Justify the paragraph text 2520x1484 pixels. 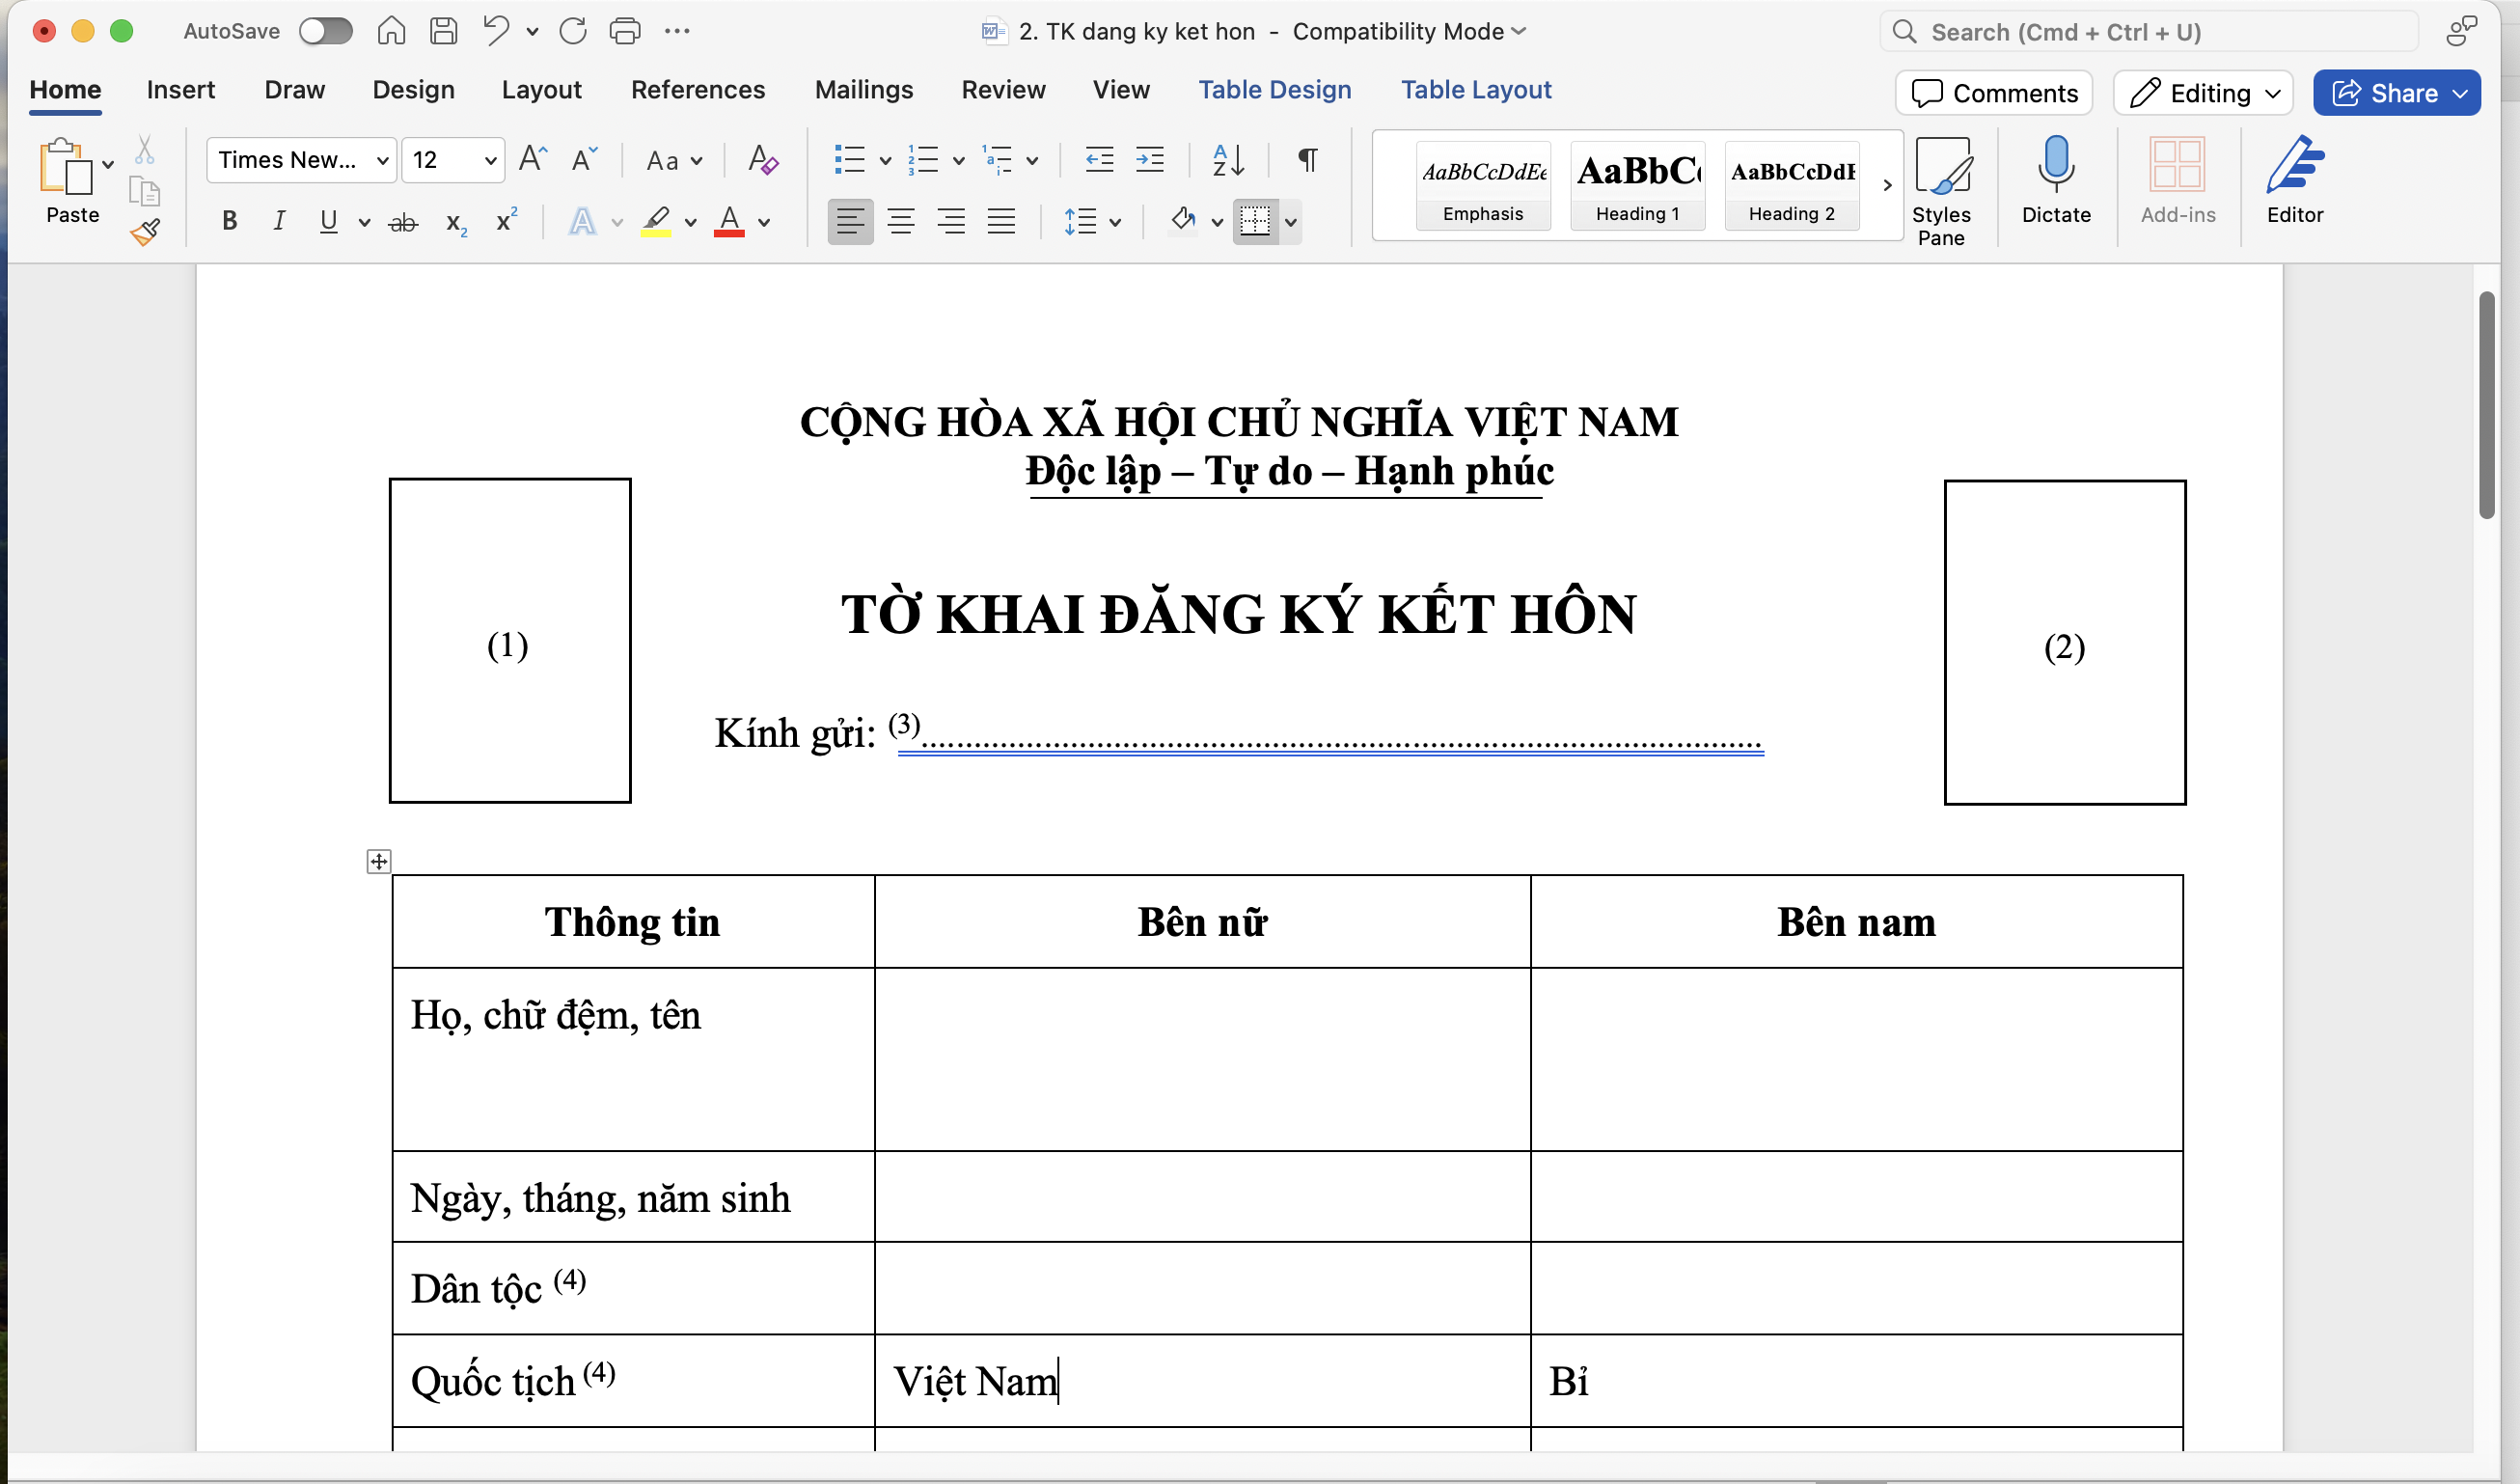(1001, 221)
